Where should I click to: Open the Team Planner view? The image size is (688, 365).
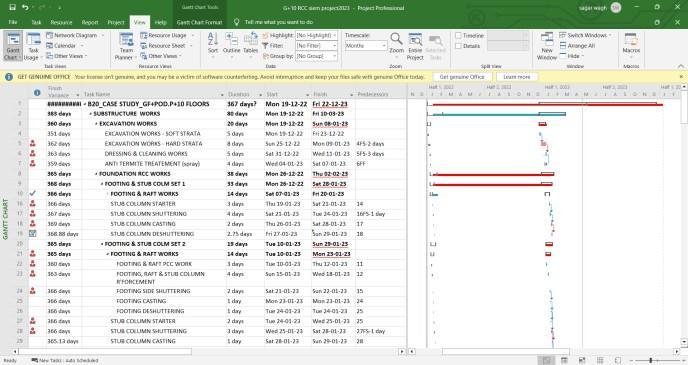(x=126, y=46)
